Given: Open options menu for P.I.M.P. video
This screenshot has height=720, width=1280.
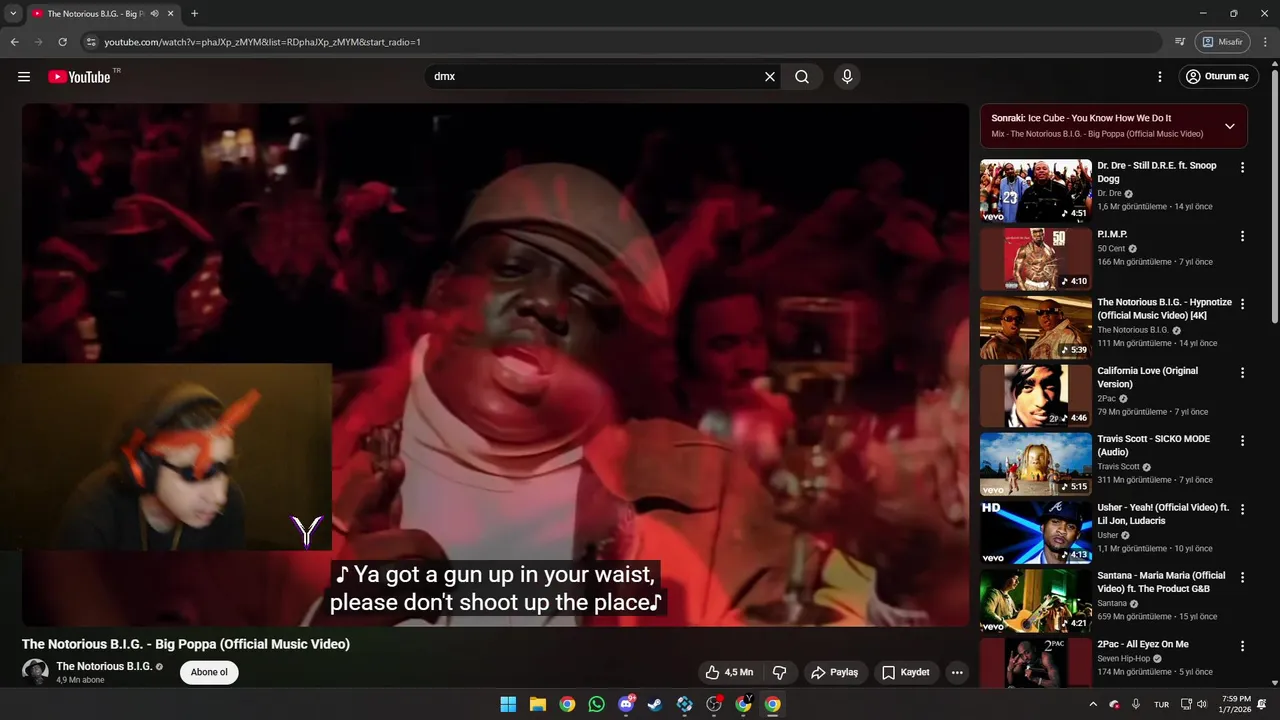Looking at the screenshot, I should click(x=1242, y=236).
